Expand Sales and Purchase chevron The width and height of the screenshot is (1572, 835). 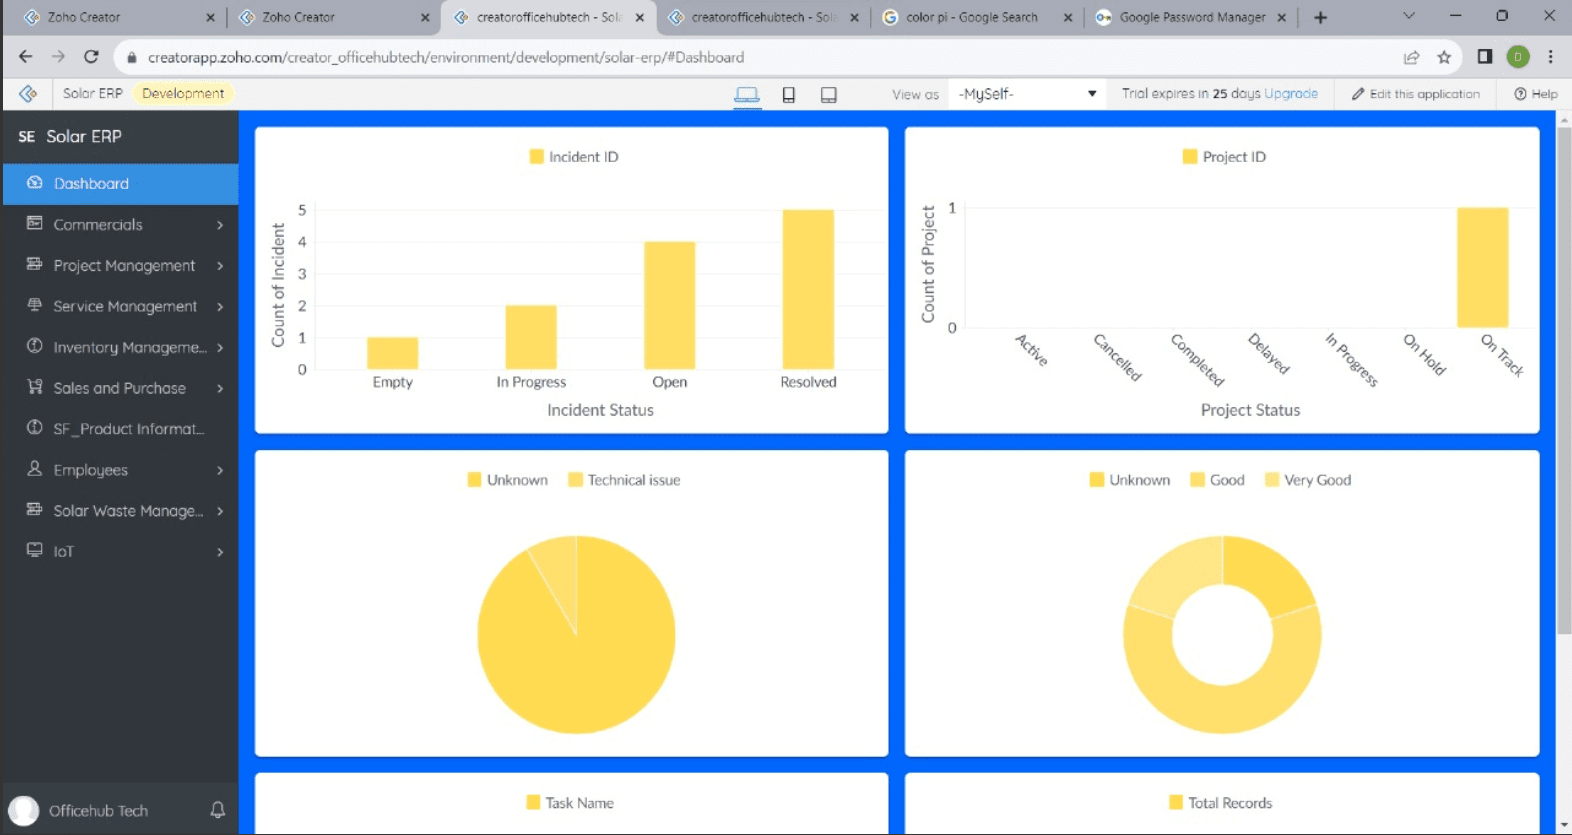(220, 389)
